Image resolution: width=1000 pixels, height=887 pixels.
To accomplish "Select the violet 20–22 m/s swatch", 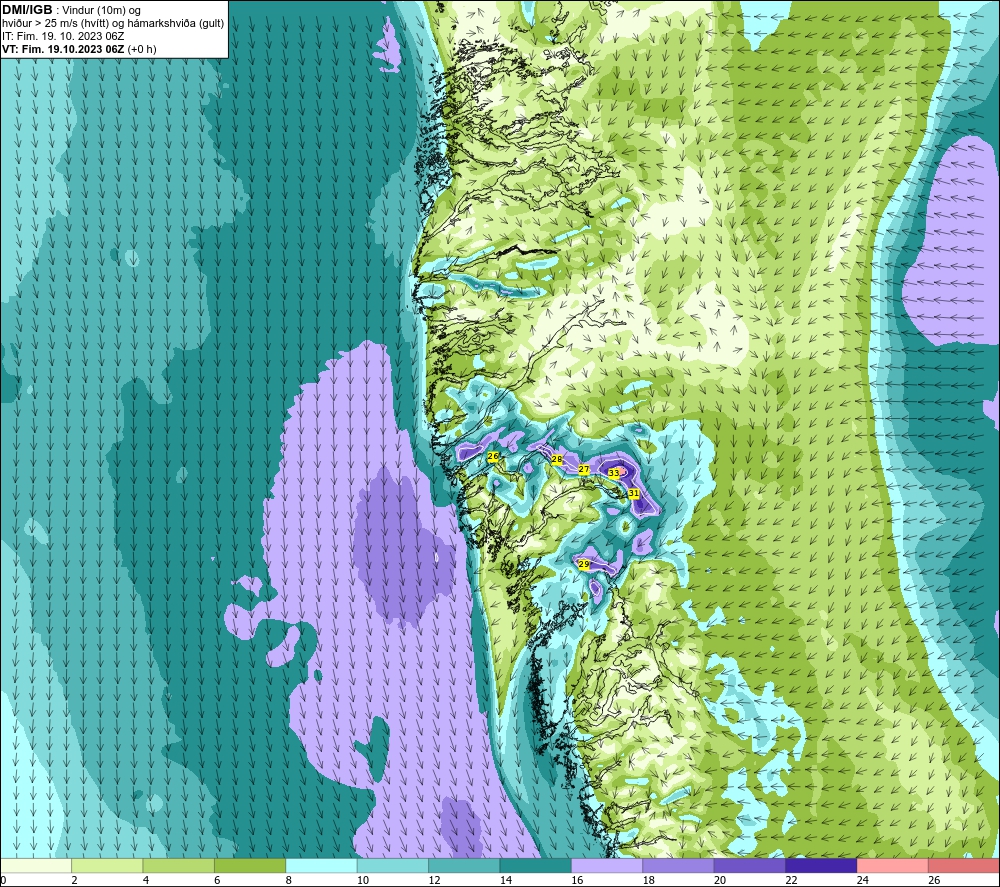I will [750, 866].
